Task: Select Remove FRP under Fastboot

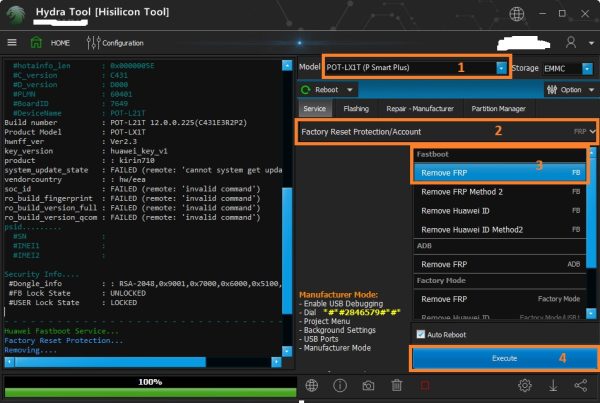Action: [x=500, y=173]
